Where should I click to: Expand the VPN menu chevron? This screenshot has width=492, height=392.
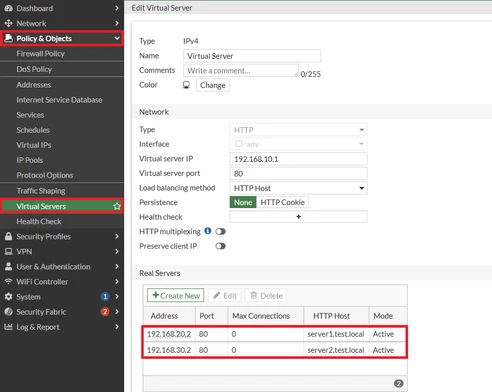(117, 251)
